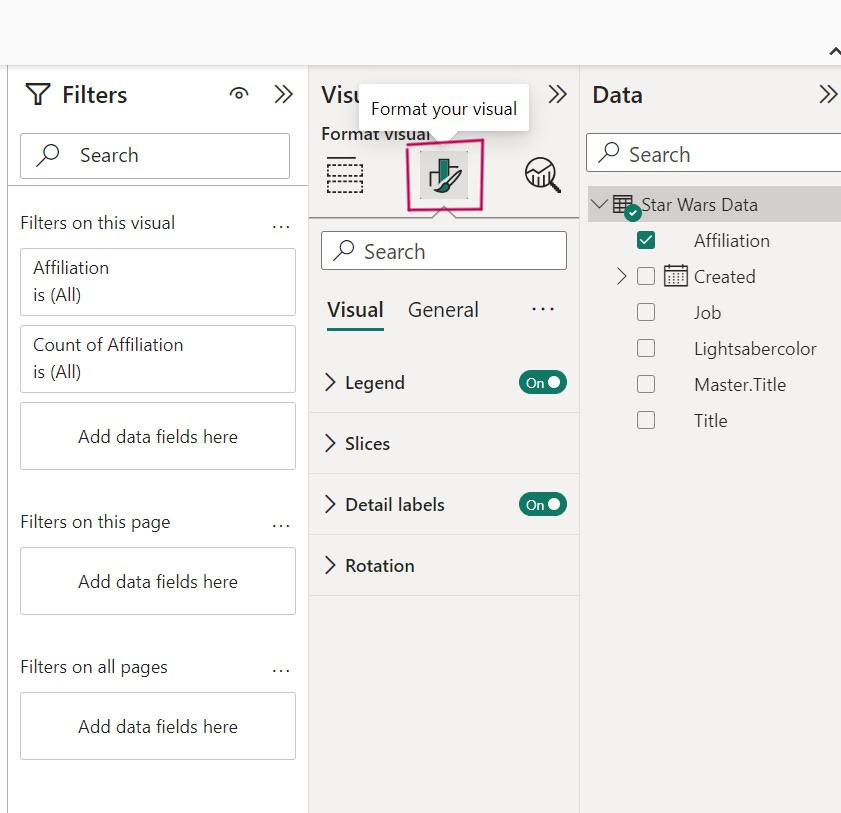This screenshot has height=813, width=841.
Task: Collapse the Visualizations pane double chevron
Action: (557, 94)
